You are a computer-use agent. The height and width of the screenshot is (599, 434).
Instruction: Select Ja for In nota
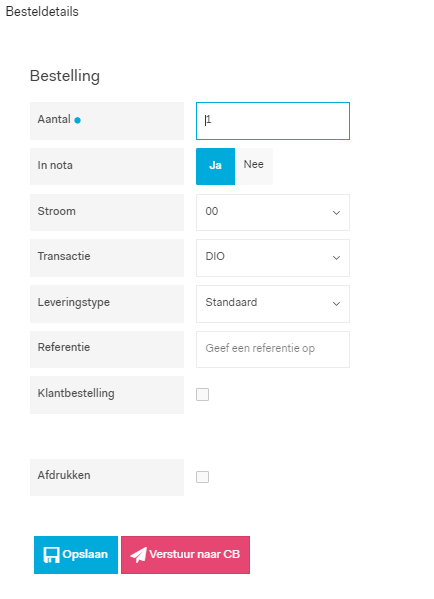pos(215,166)
